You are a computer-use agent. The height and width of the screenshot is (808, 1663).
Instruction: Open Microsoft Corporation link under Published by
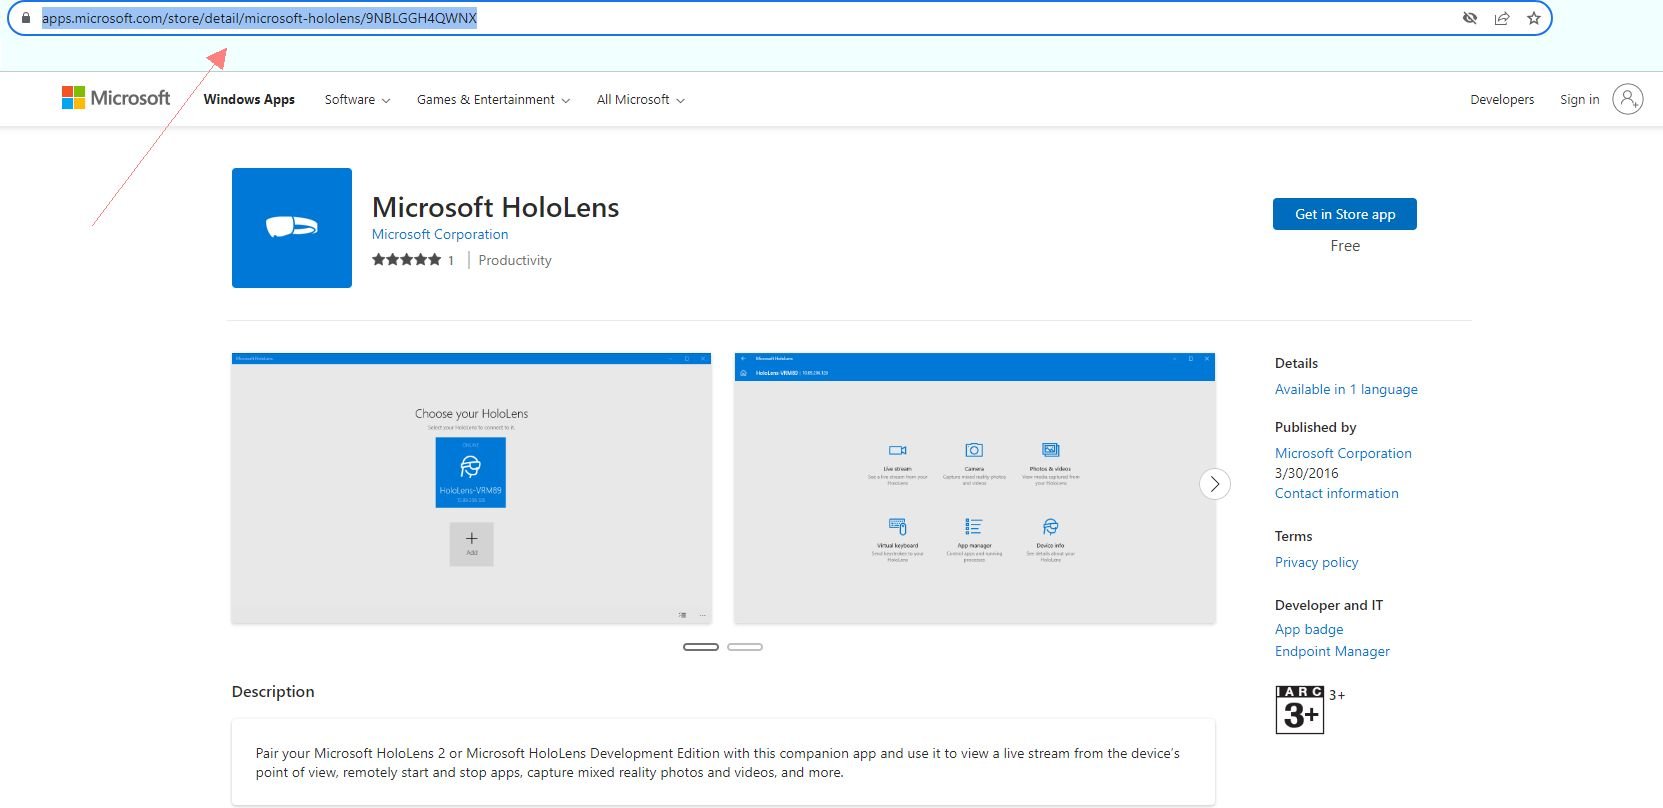tap(1343, 453)
